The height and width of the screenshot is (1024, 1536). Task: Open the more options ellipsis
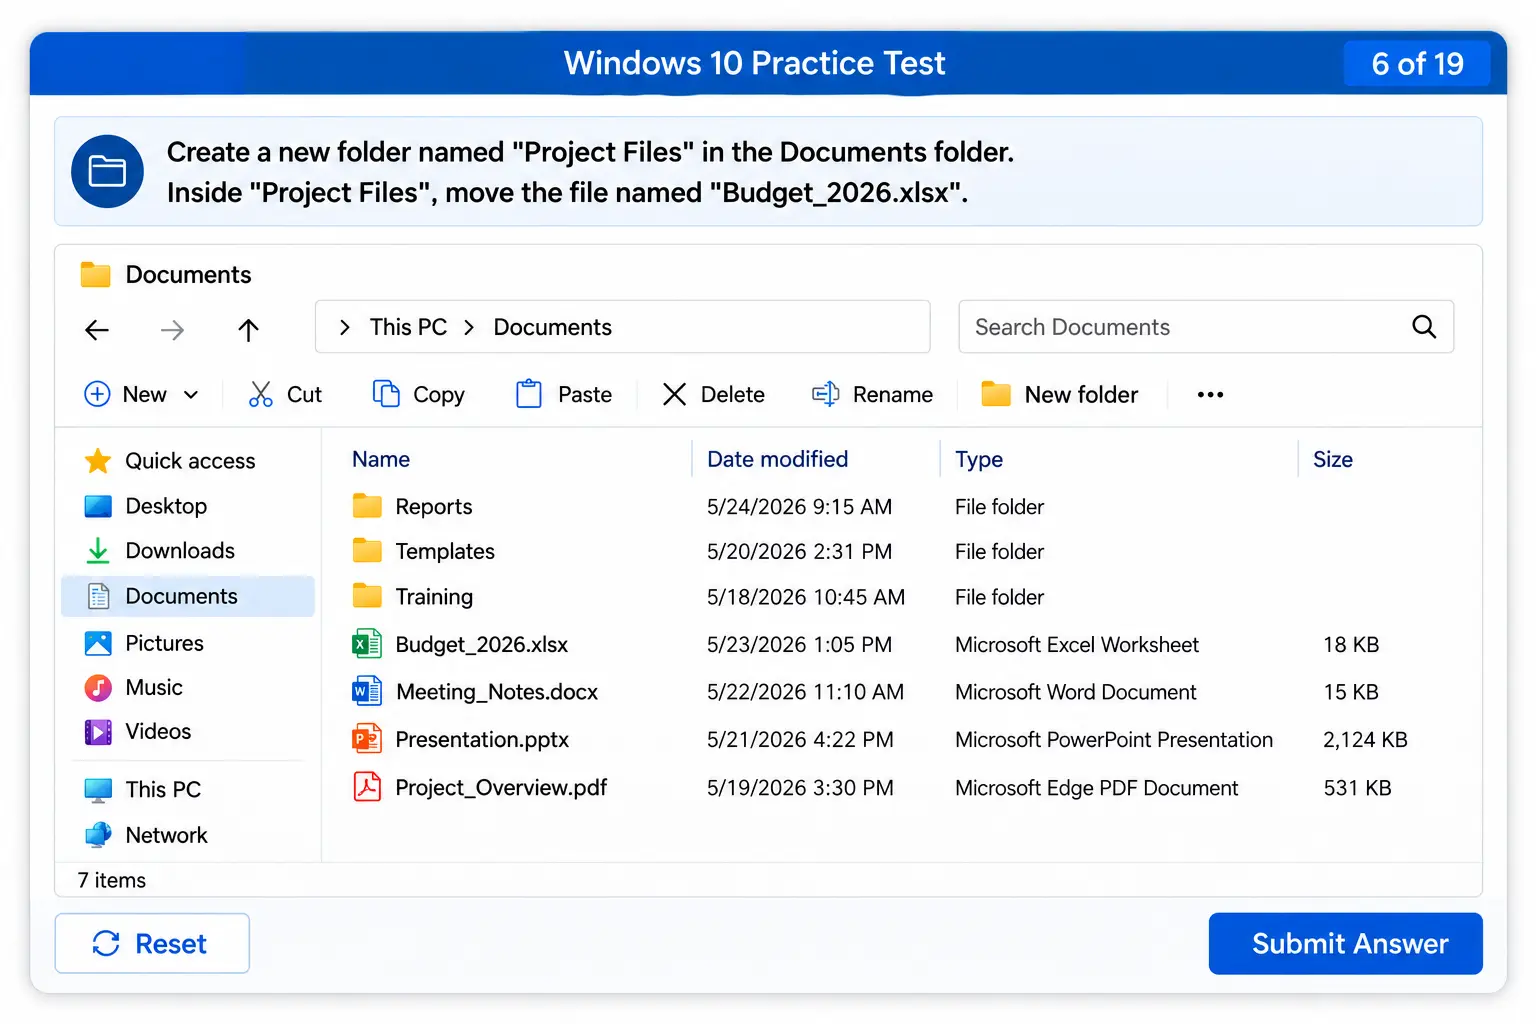[x=1211, y=395]
